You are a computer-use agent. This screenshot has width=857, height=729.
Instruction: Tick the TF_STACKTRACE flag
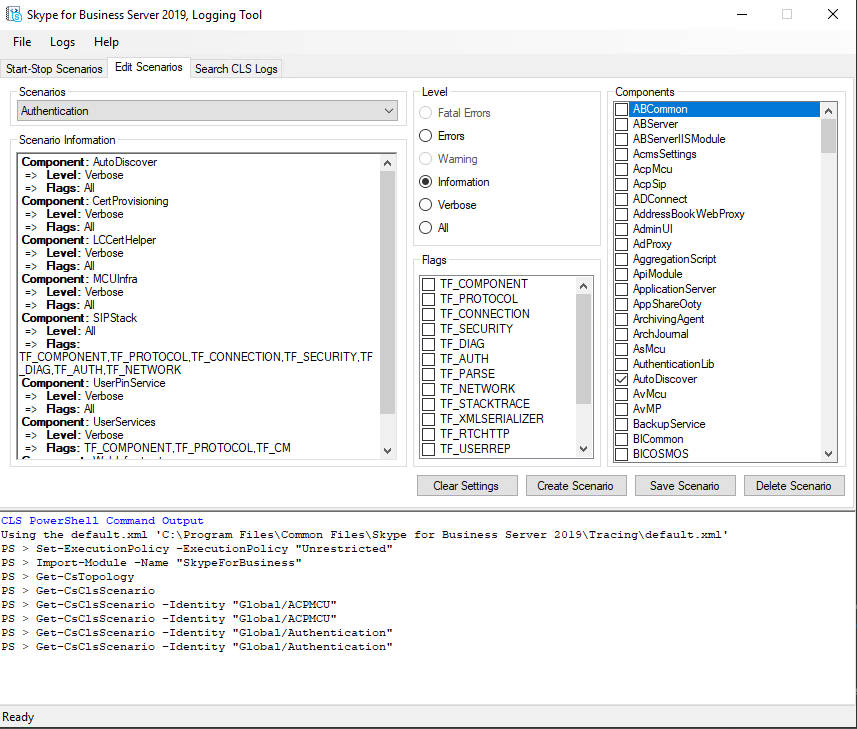point(429,404)
